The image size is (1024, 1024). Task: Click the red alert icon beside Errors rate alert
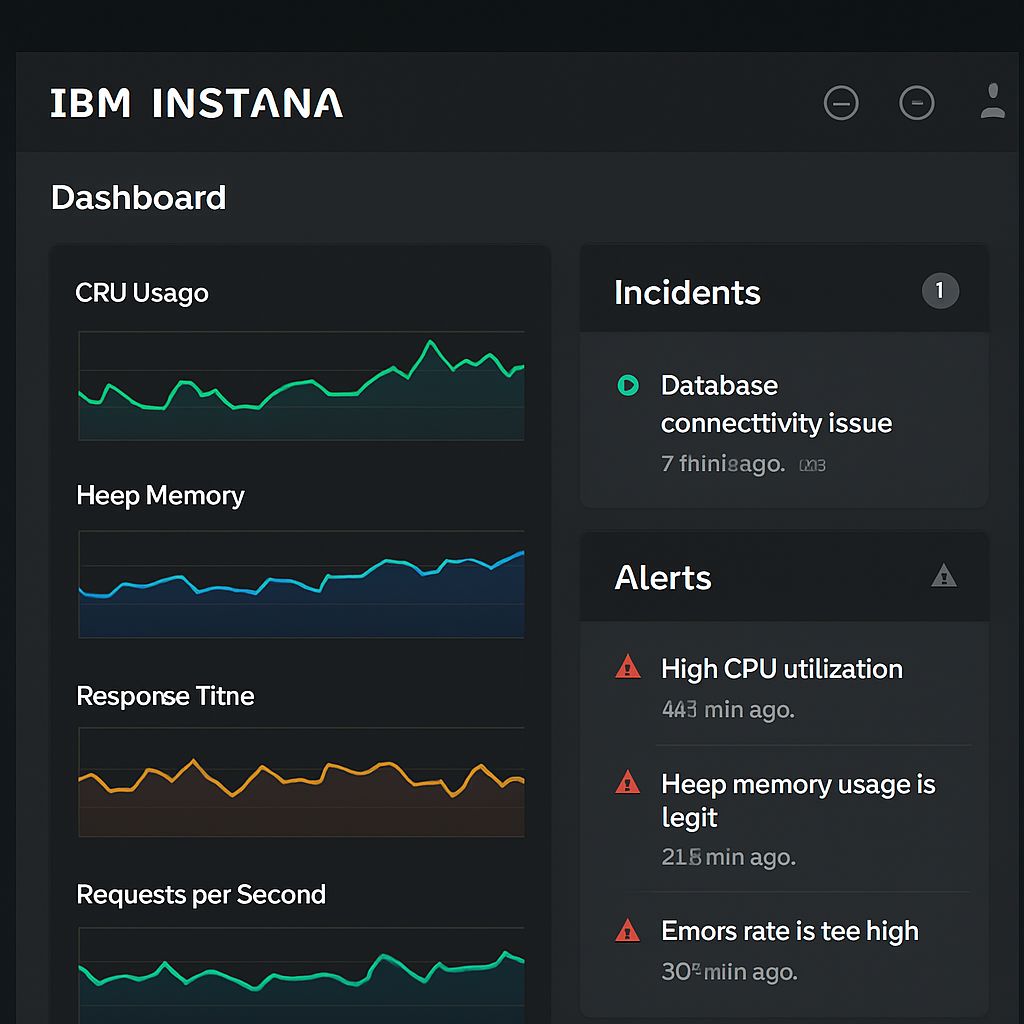[629, 931]
